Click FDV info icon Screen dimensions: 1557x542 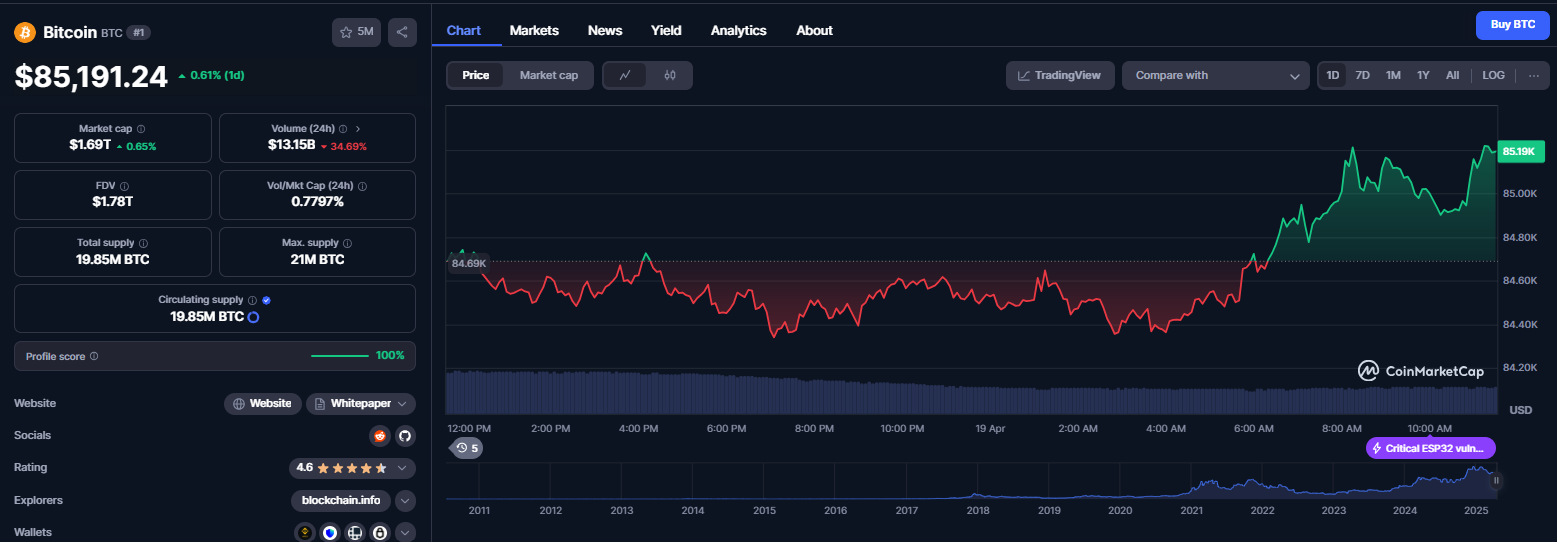124,186
